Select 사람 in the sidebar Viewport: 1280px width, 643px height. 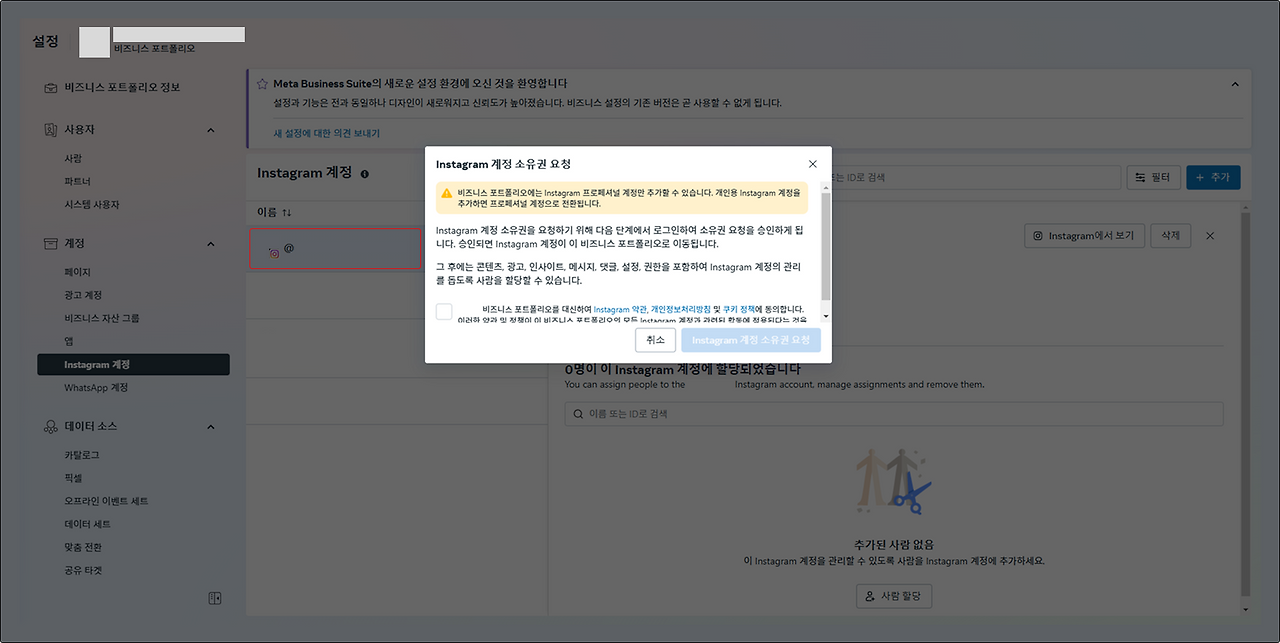pyautogui.click(x=73, y=159)
